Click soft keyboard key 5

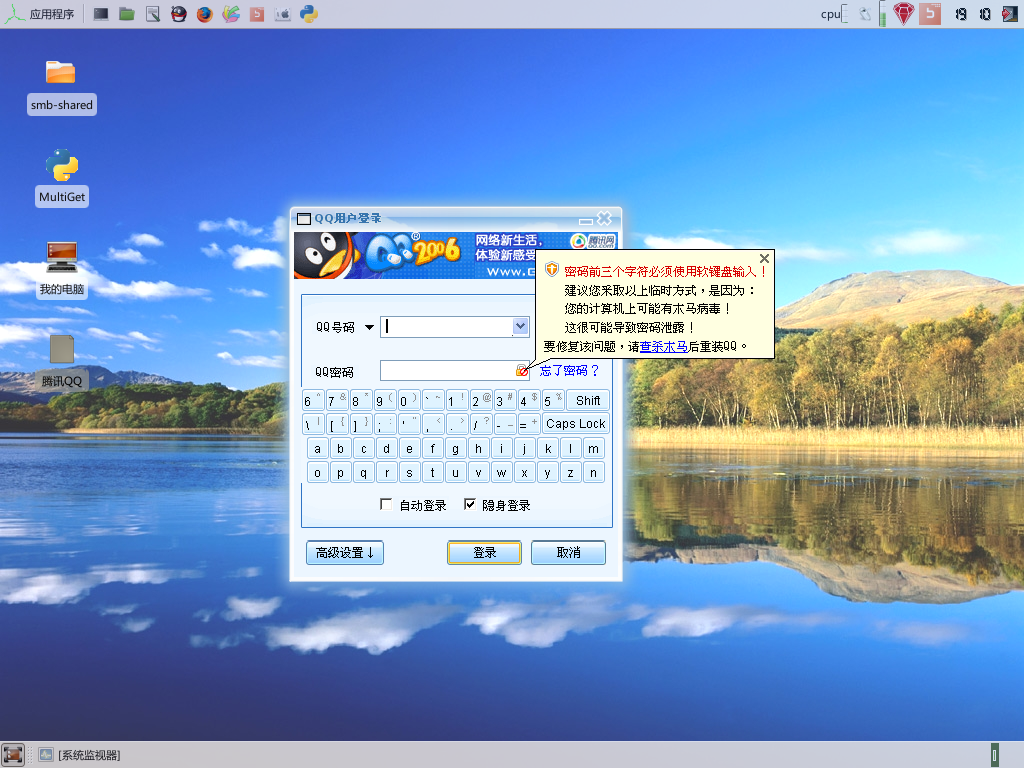coord(553,400)
